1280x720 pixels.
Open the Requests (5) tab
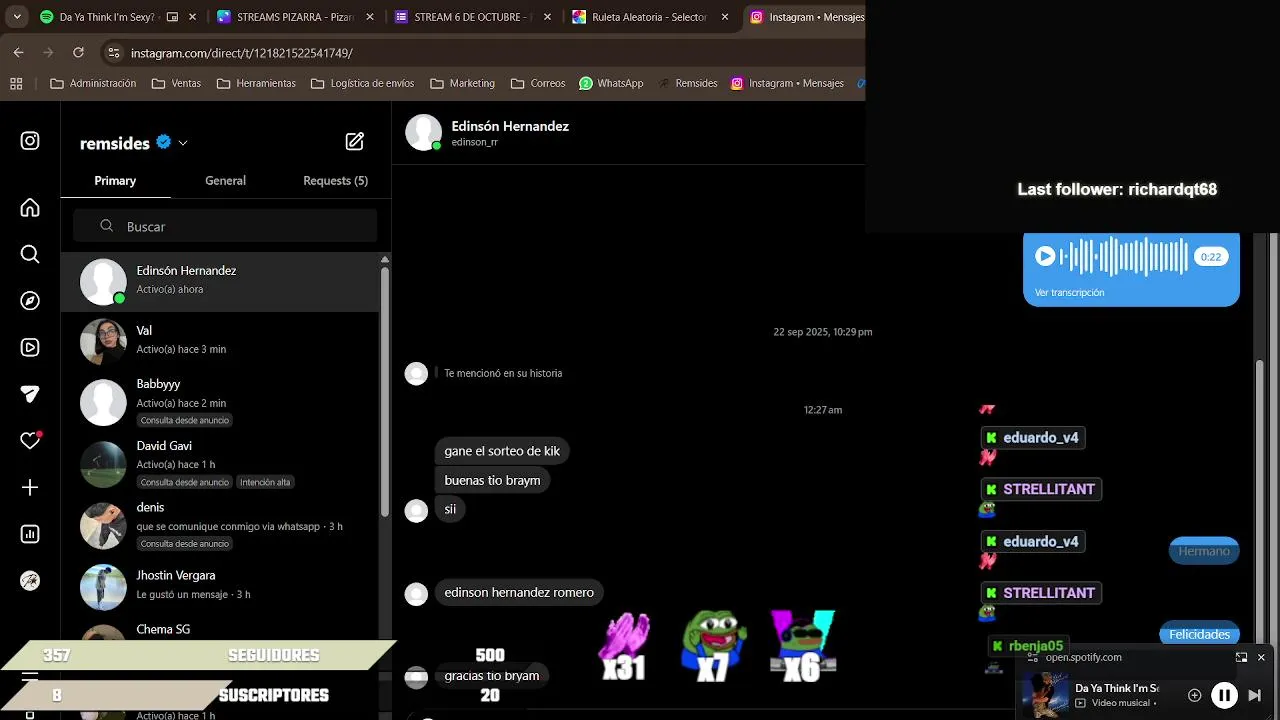click(x=335, y=181)
